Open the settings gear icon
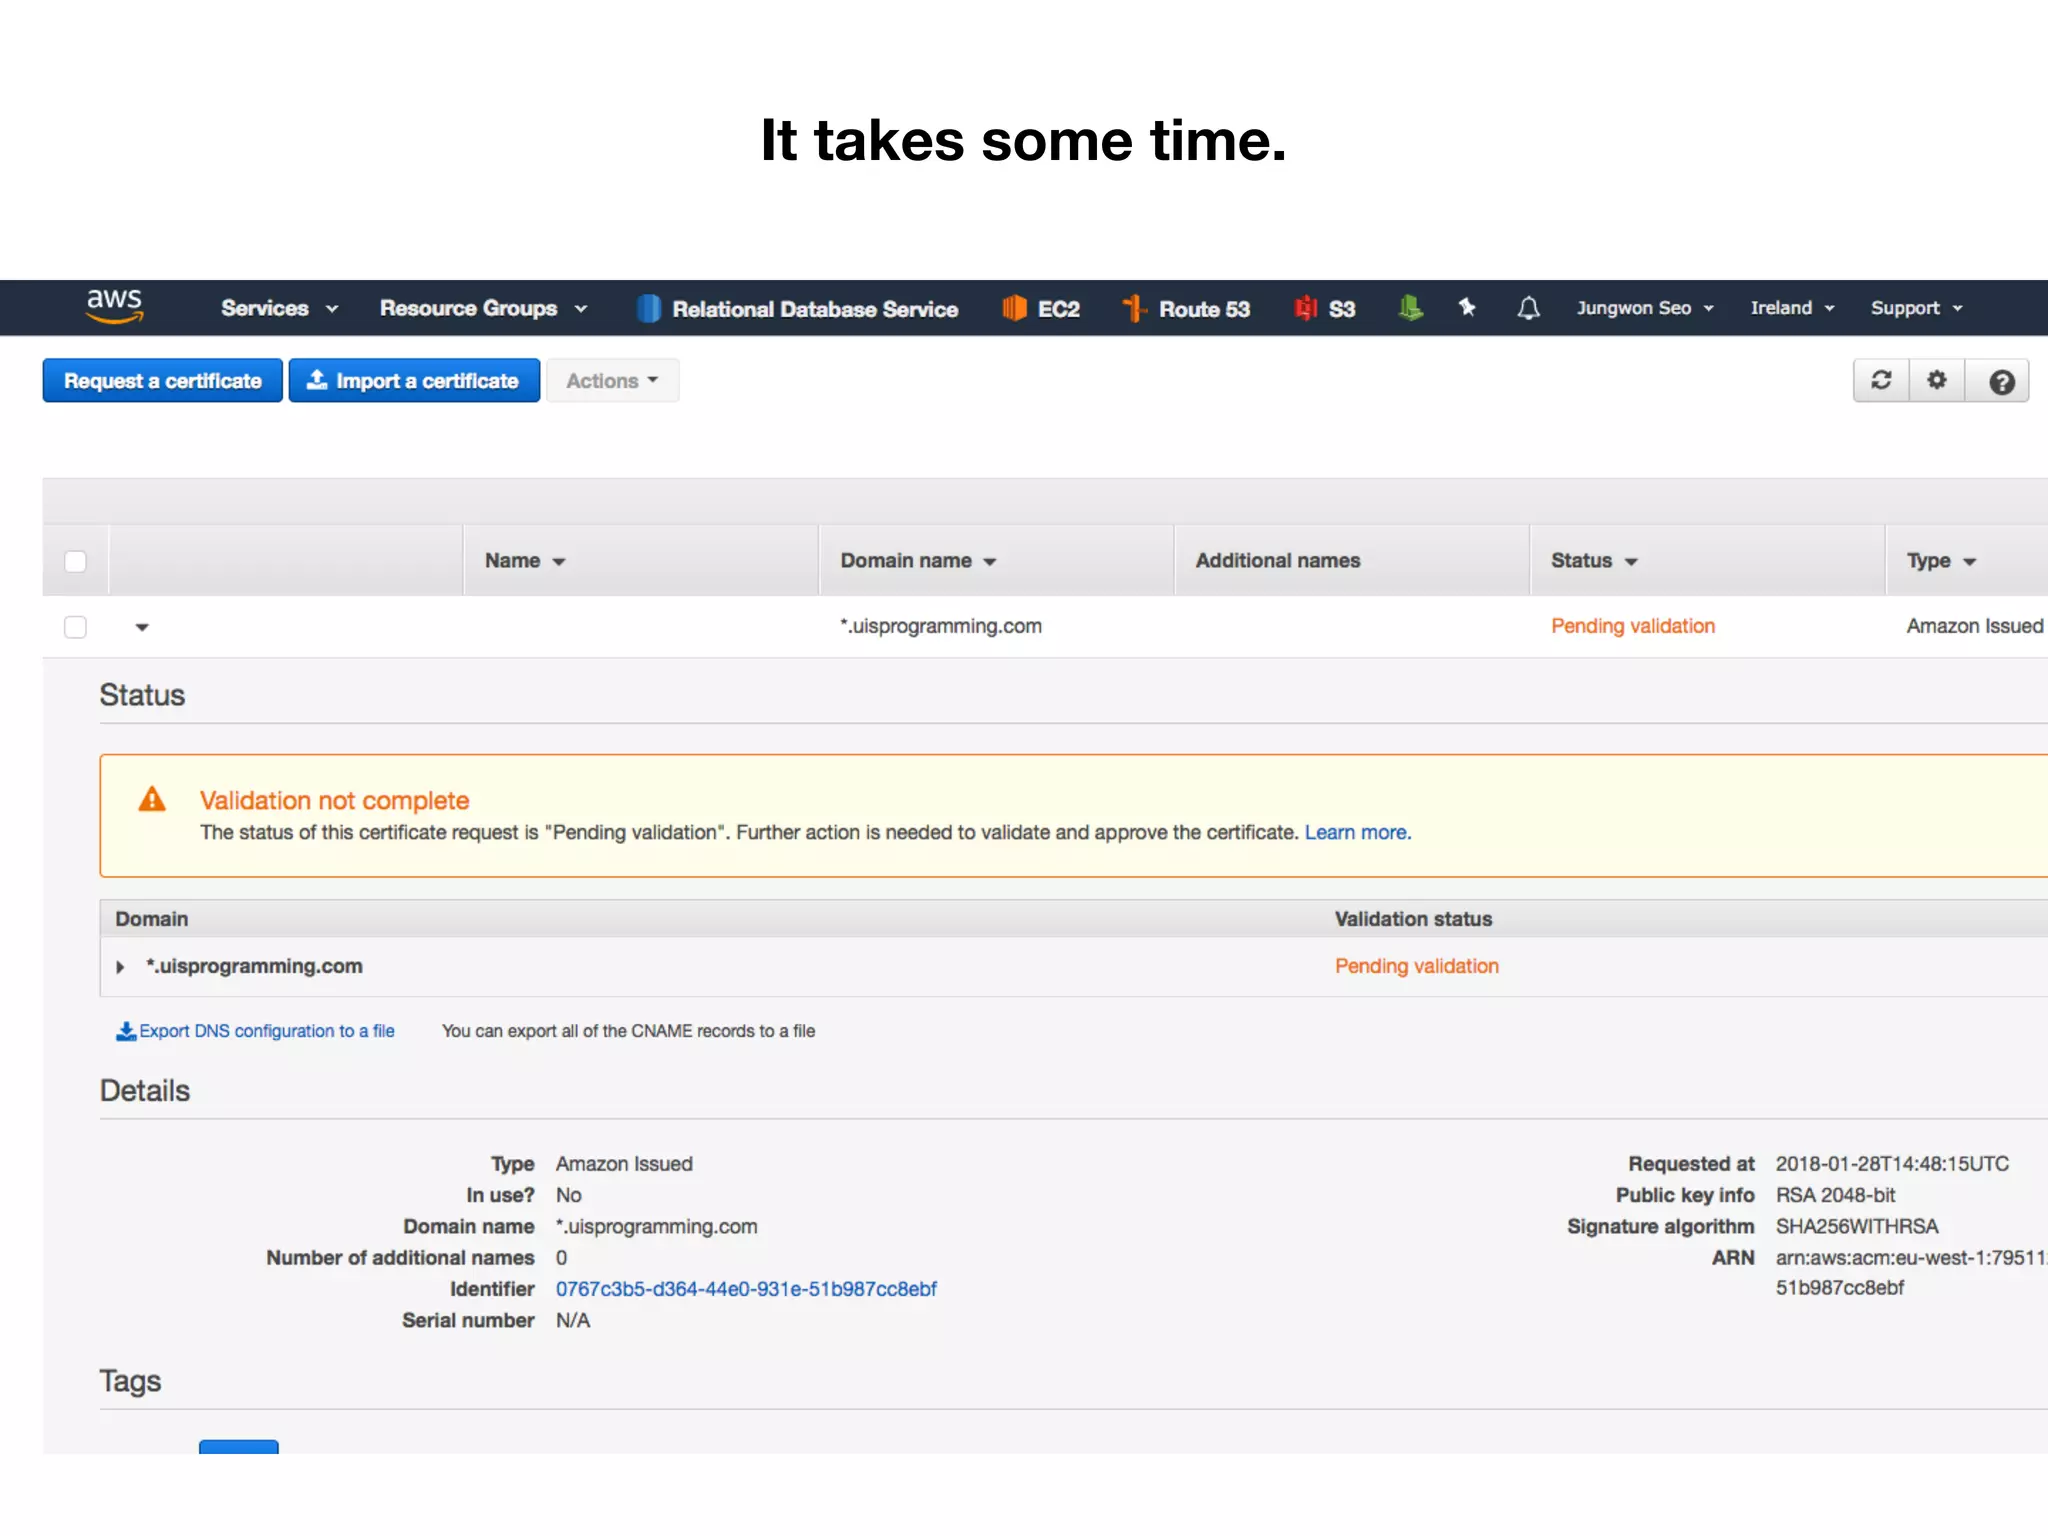The image size is (2048, 1536). [x=1937, y=381]
